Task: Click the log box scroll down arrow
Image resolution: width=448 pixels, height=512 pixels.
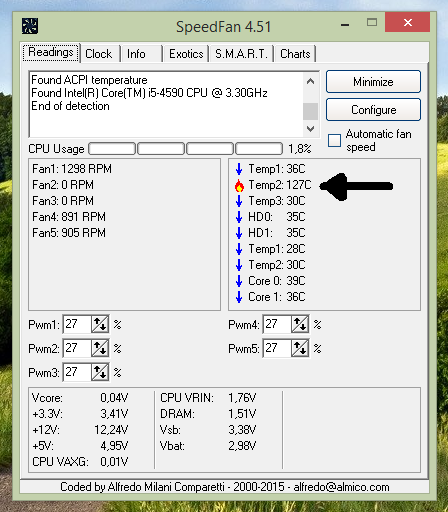Action: (x=310, y=129)
